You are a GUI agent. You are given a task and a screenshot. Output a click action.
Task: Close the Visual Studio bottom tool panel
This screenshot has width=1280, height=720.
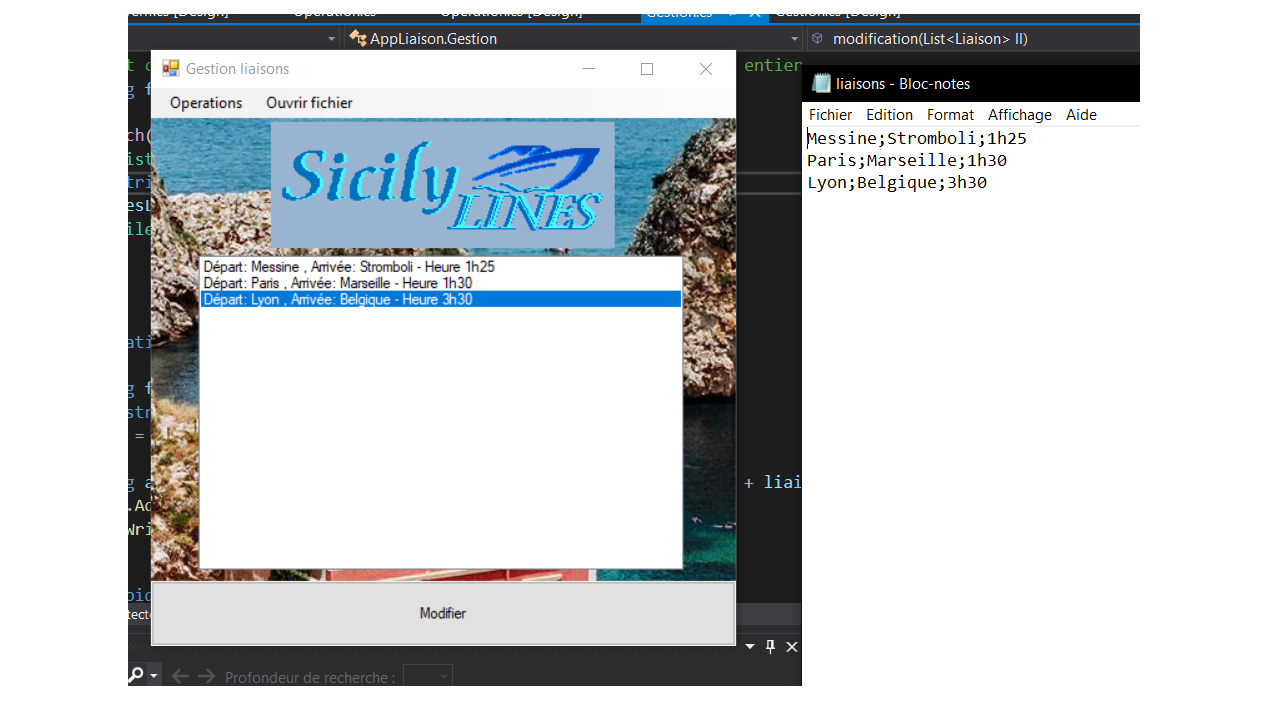click(792, 646)
